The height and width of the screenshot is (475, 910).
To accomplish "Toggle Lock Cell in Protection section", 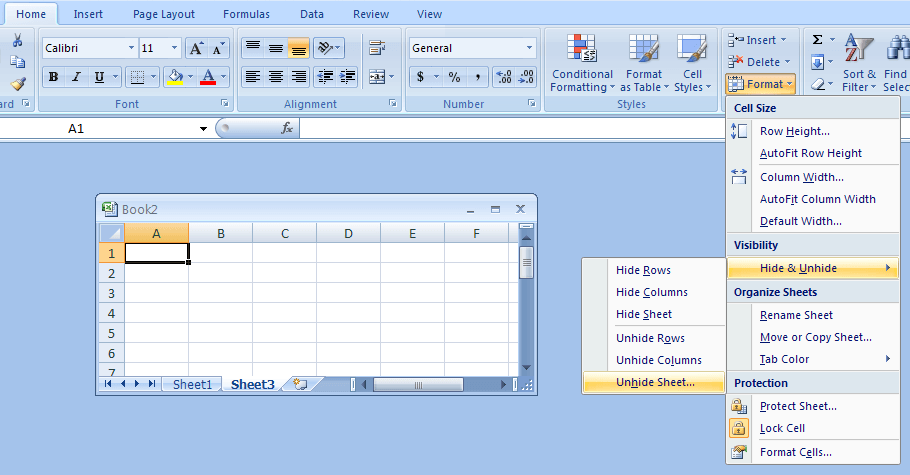I will coord(782,428).
